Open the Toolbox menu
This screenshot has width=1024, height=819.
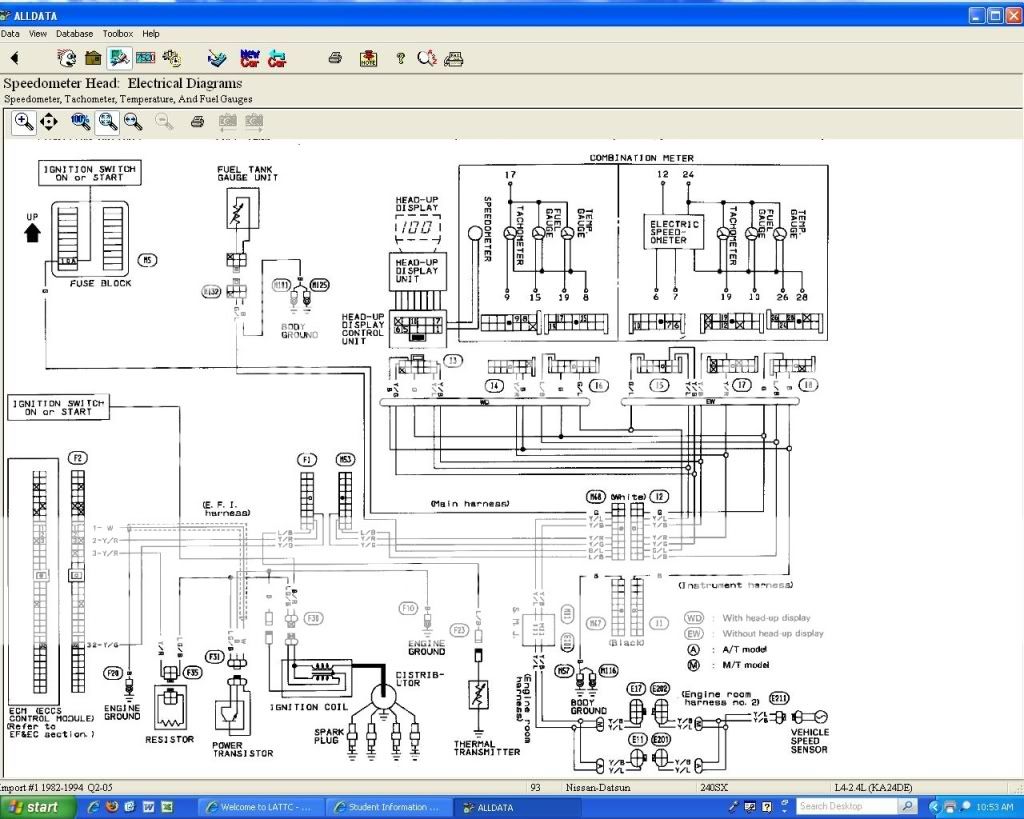(x=117, y=33)
